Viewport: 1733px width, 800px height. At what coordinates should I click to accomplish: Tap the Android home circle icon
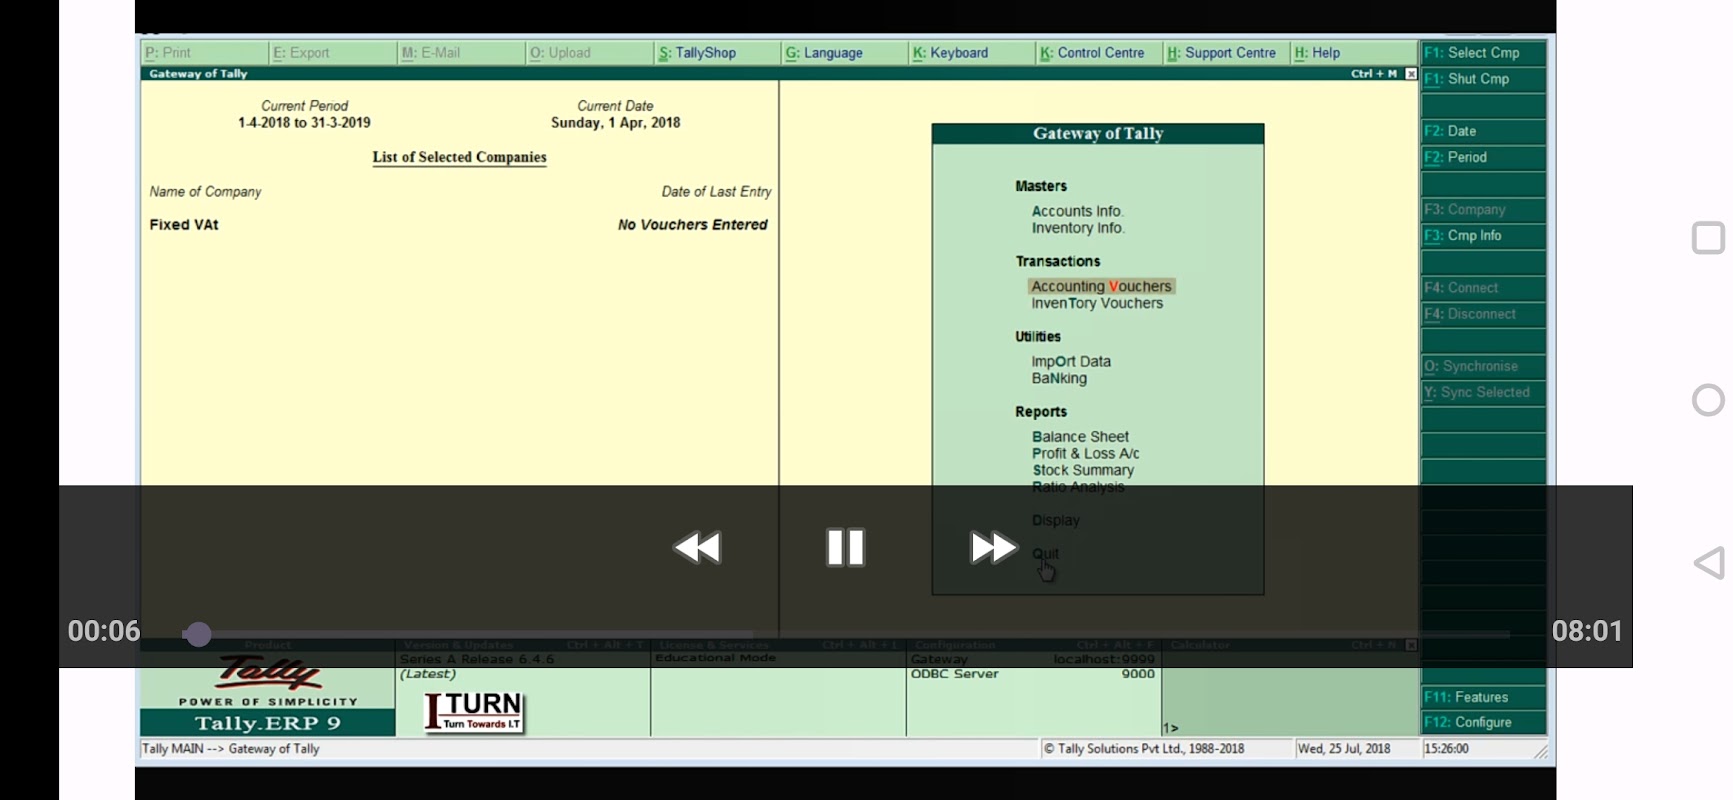1709,400
